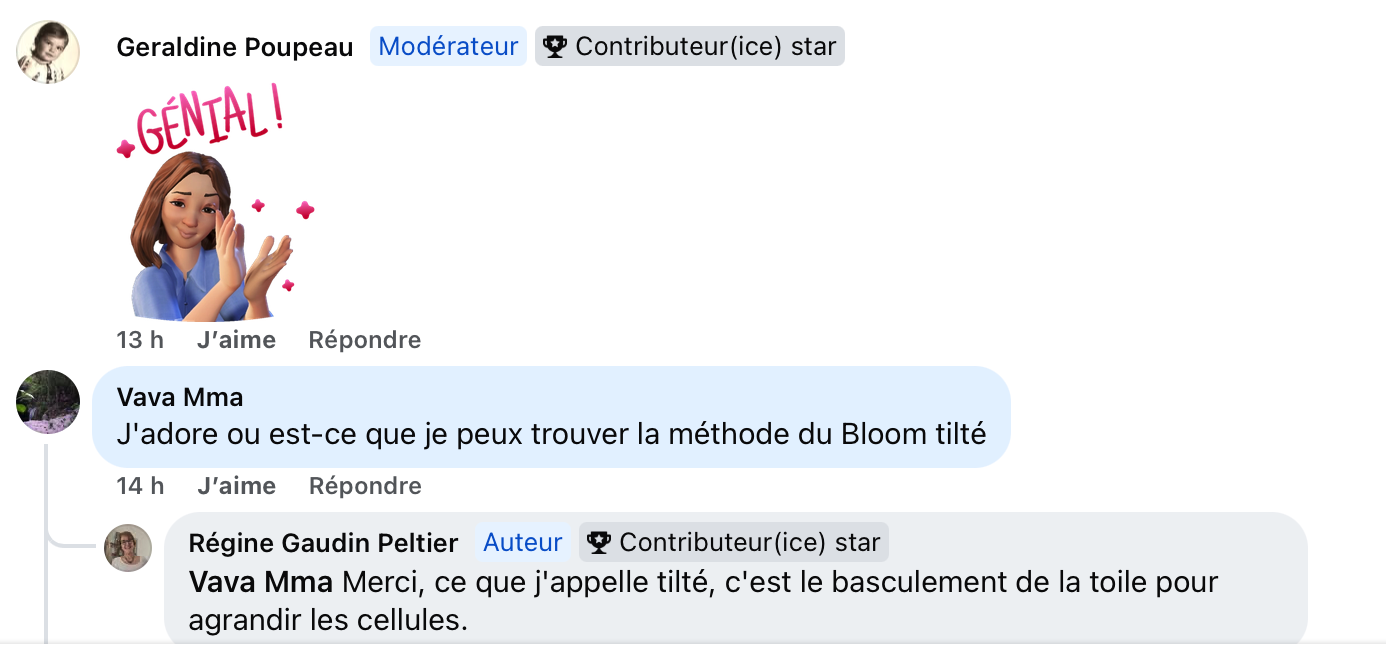Like Geraldine Poupeau's sticker comment
The image size is (1386, 662).
point(236,340)
